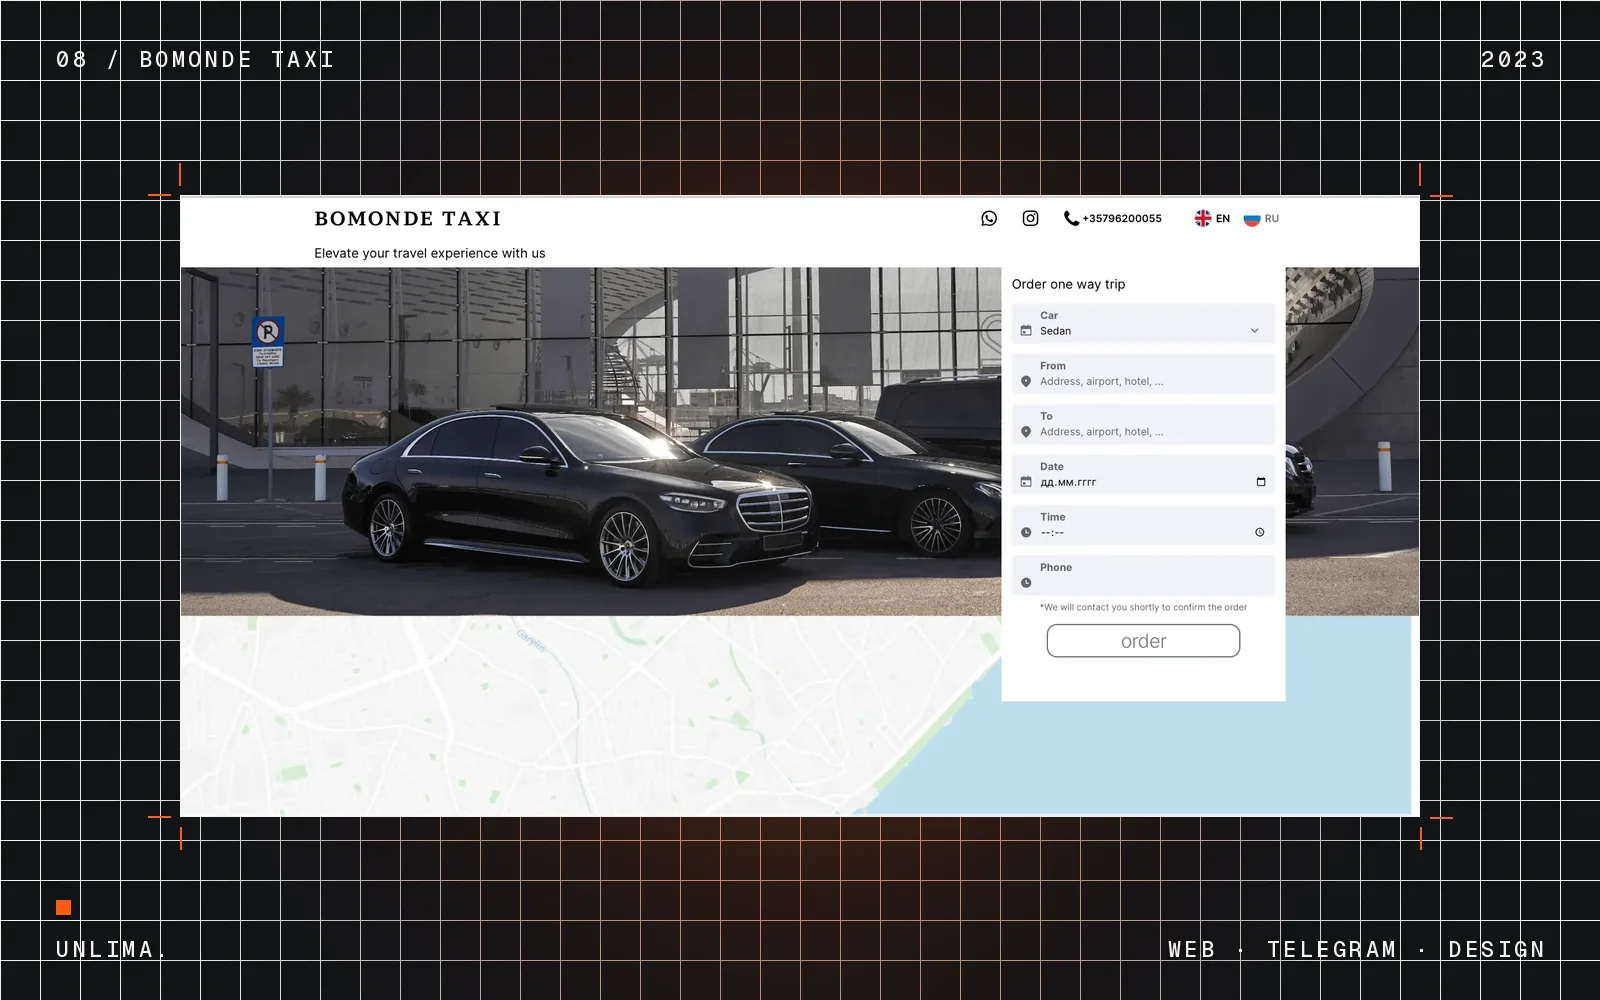Click the To address input field
The width and height of the screenshot is (1600, 1000).
click(x=1143, y=424)
